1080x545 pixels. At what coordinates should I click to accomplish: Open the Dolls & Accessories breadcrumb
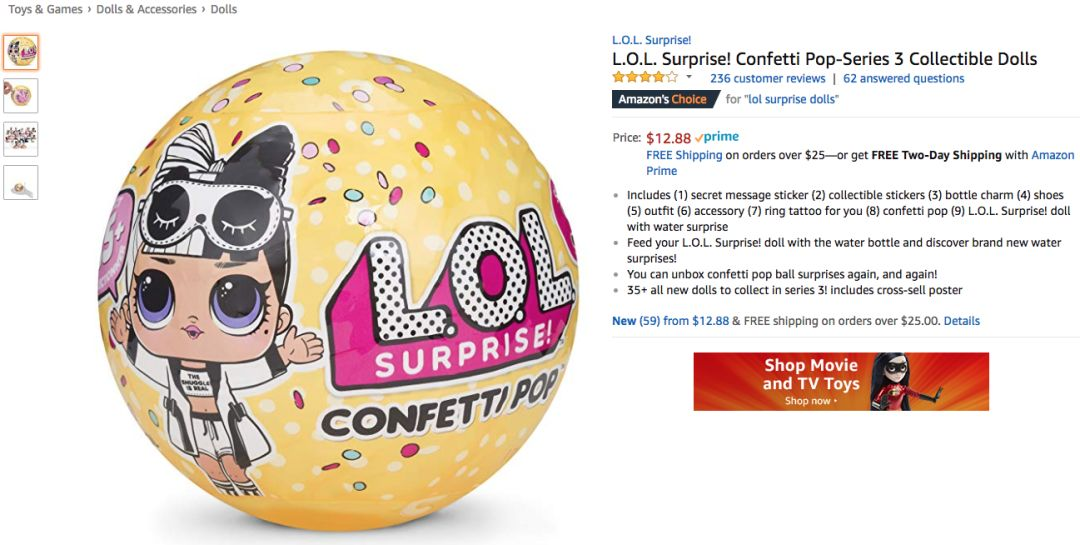click(147, 10)
